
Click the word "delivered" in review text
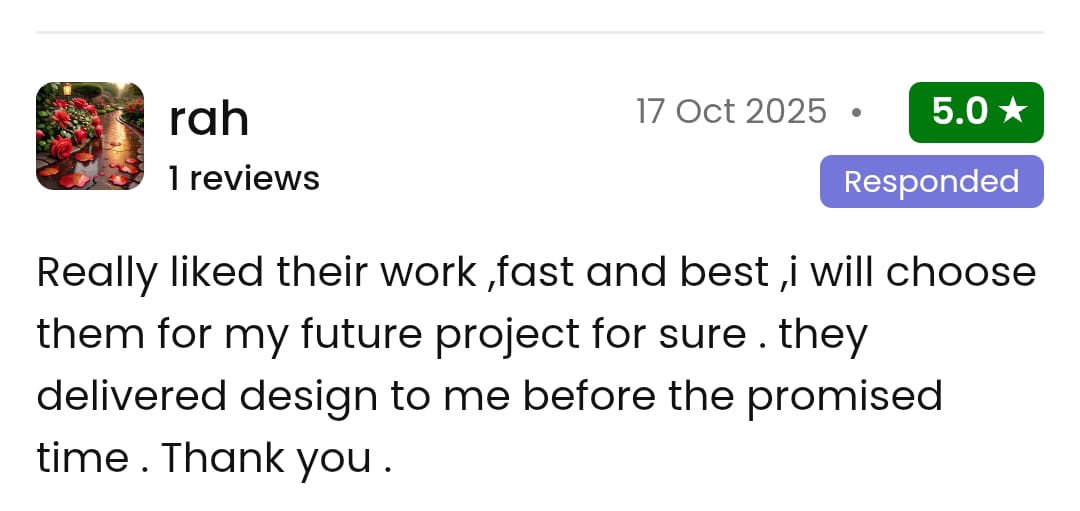[131, 396]
